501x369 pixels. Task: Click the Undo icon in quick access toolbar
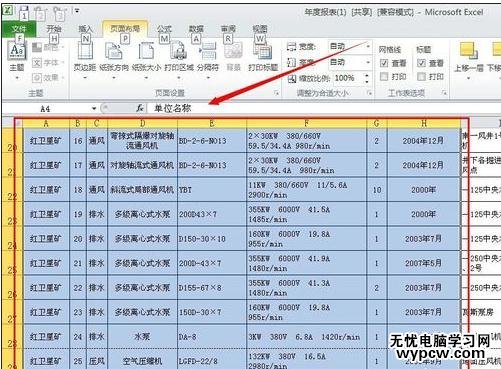(41, 13)
